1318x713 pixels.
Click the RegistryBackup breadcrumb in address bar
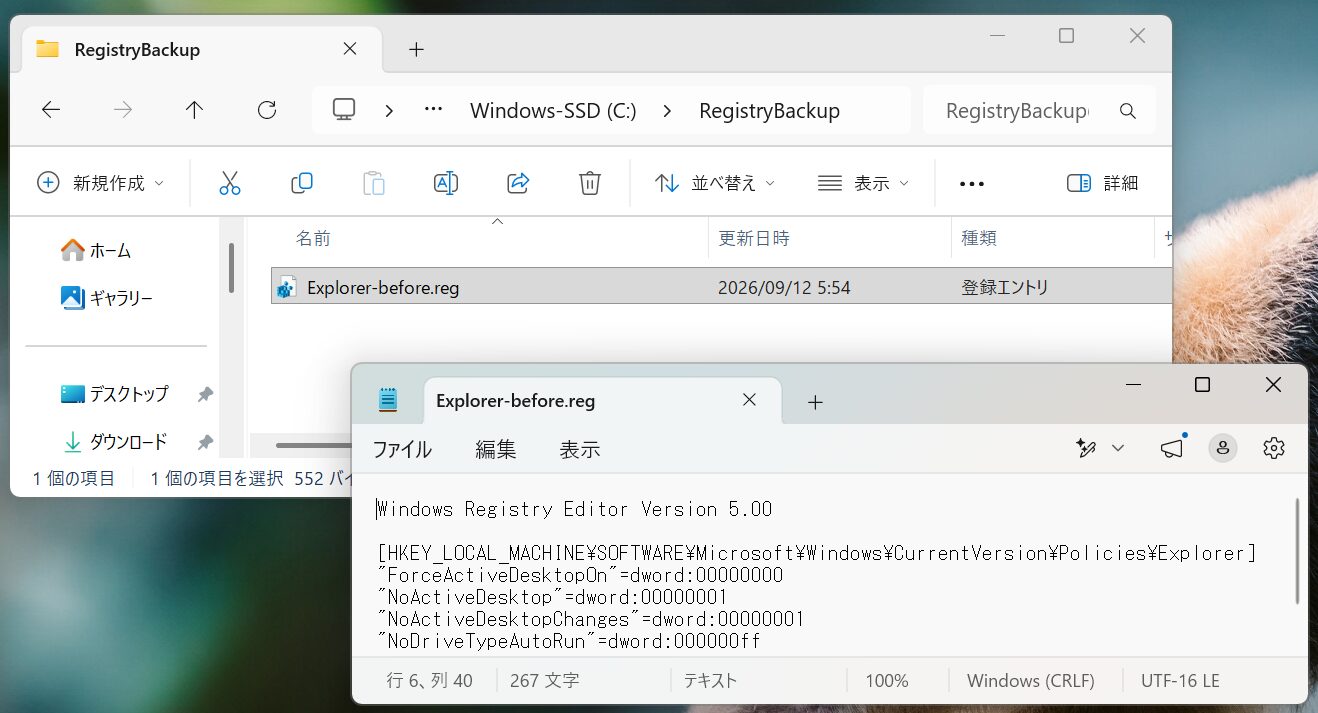769,110
